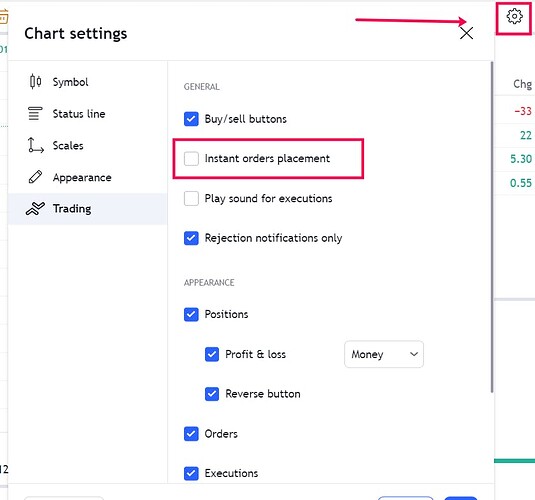Close the Chart settings dialog

click(466, 33)
